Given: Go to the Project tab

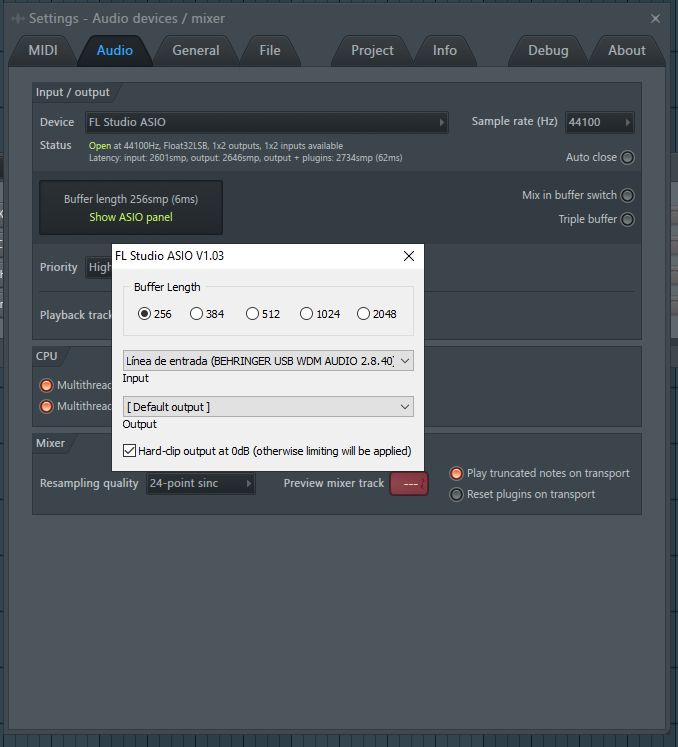Looking at the screenshot, I should point(372,50).
